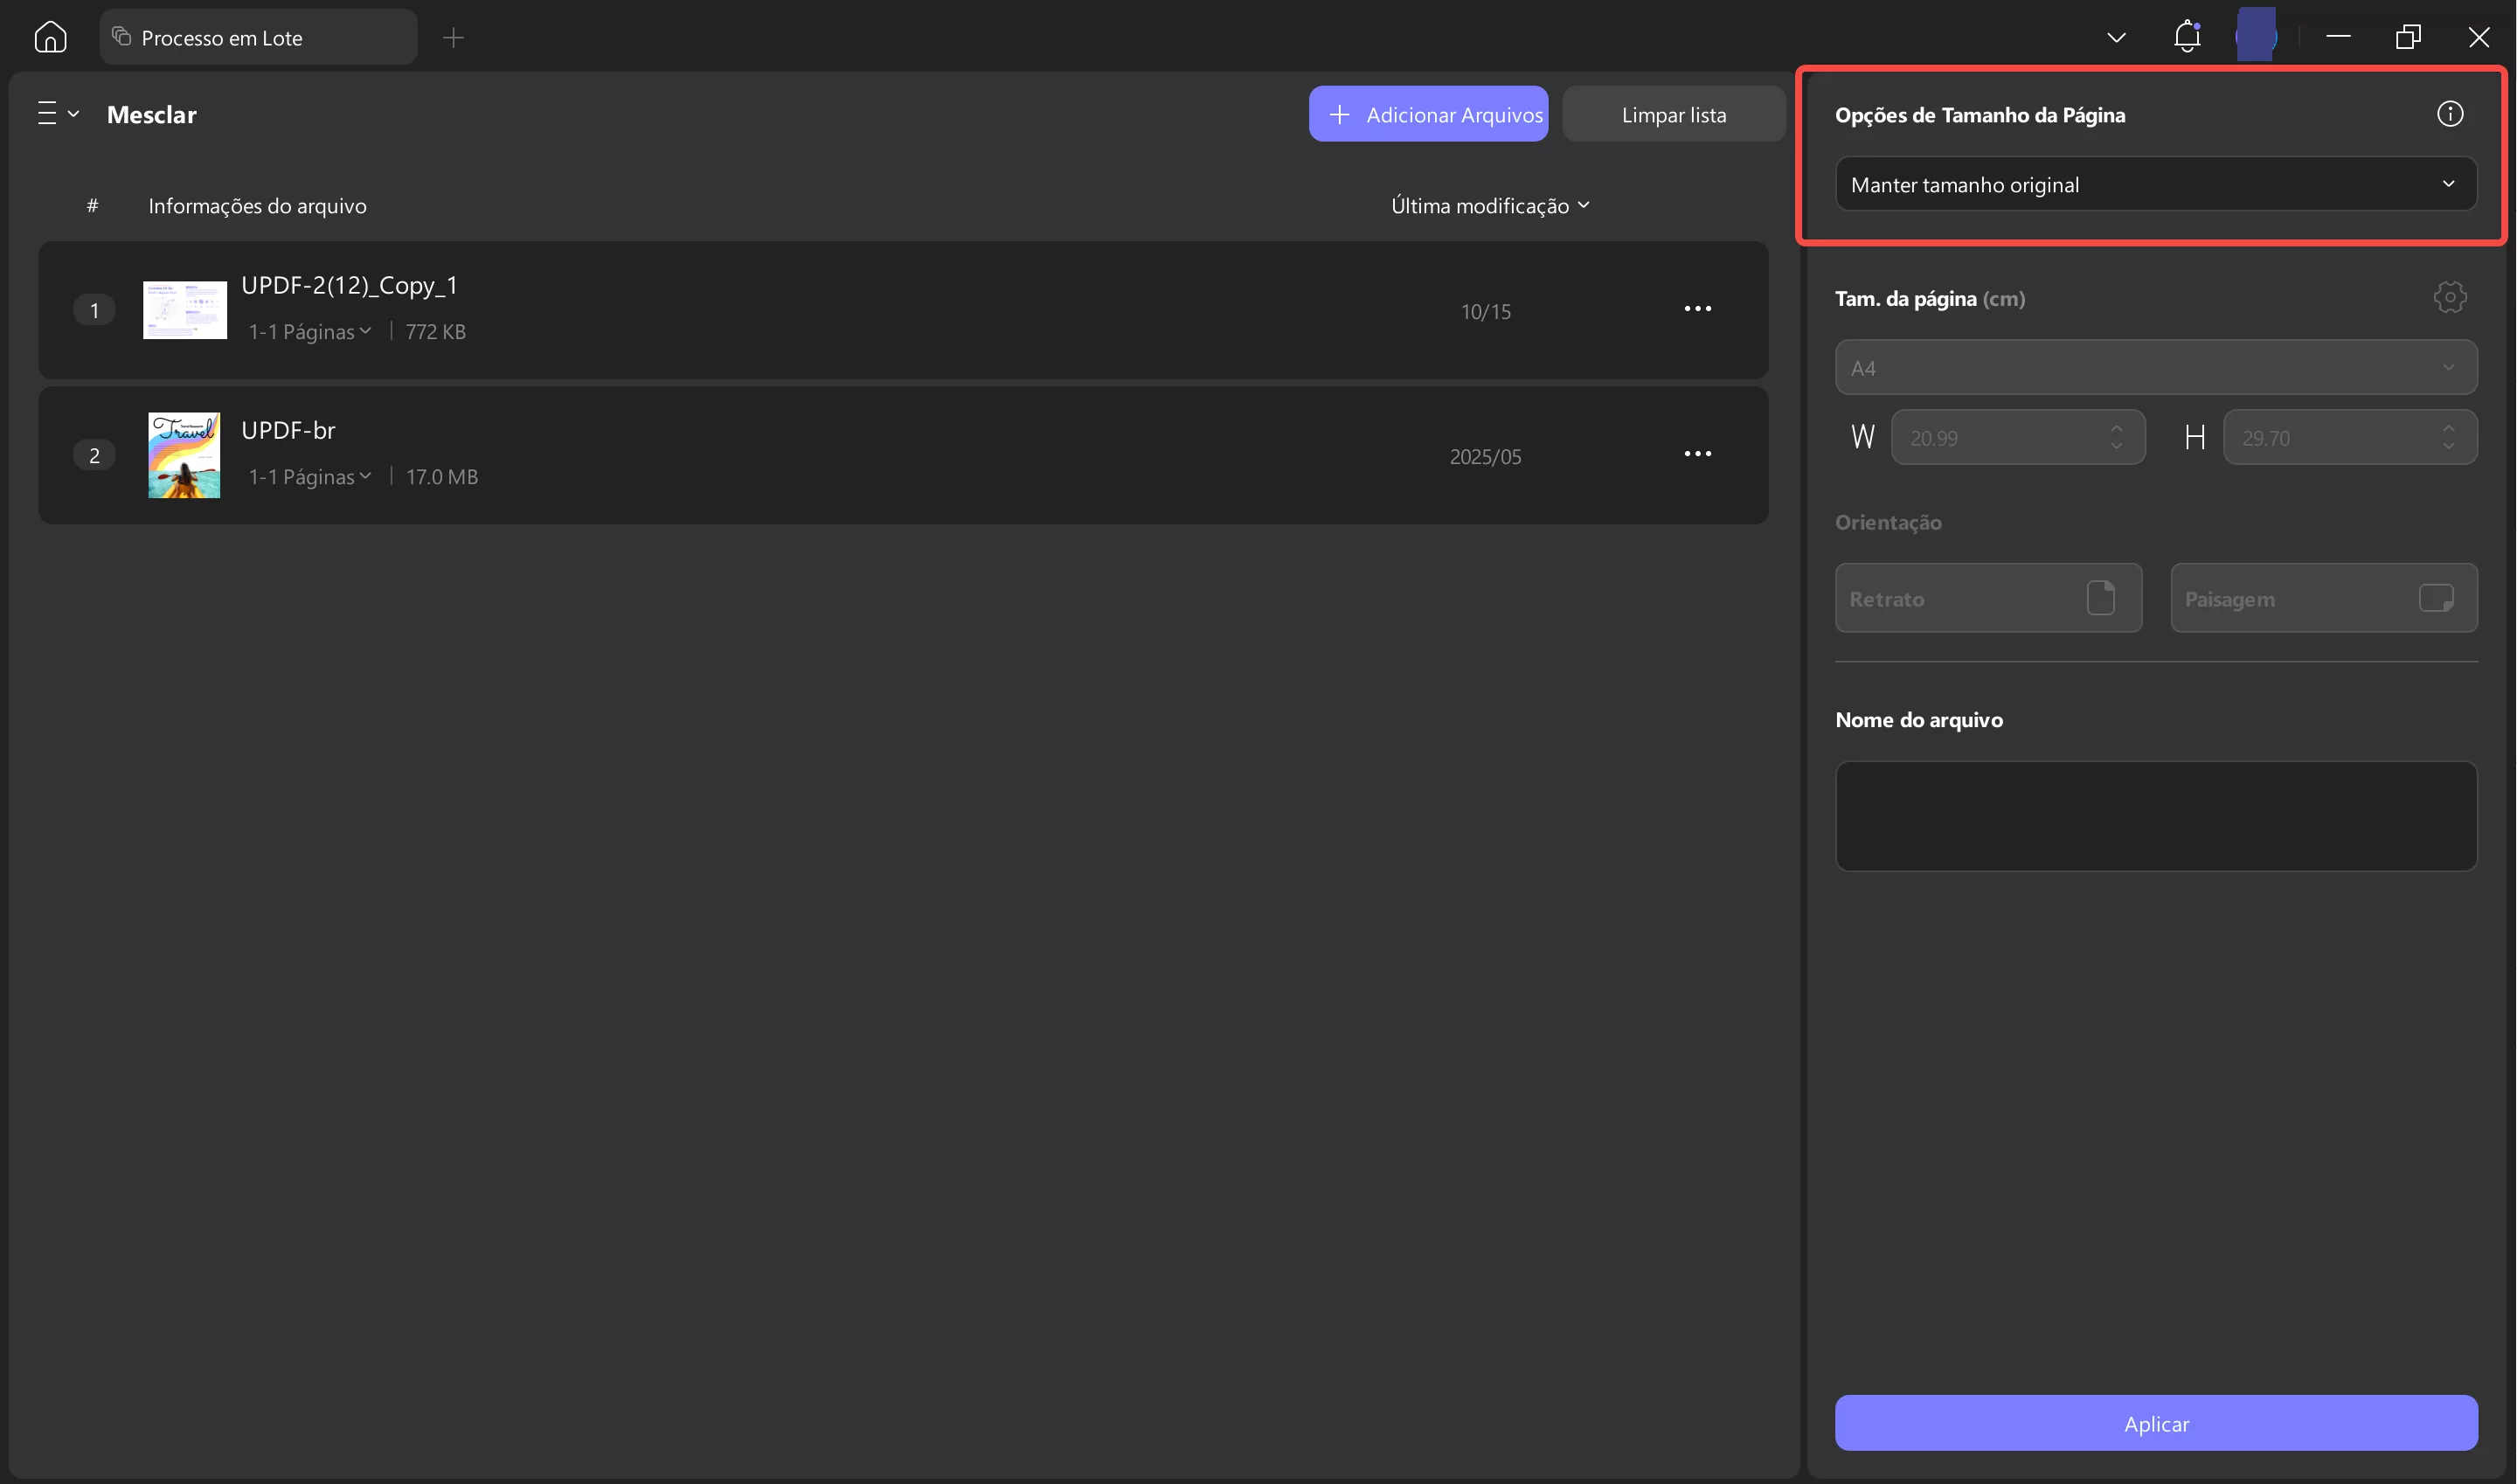
Task: Open the Mesclar tool list menu
Action: point(57,114)
